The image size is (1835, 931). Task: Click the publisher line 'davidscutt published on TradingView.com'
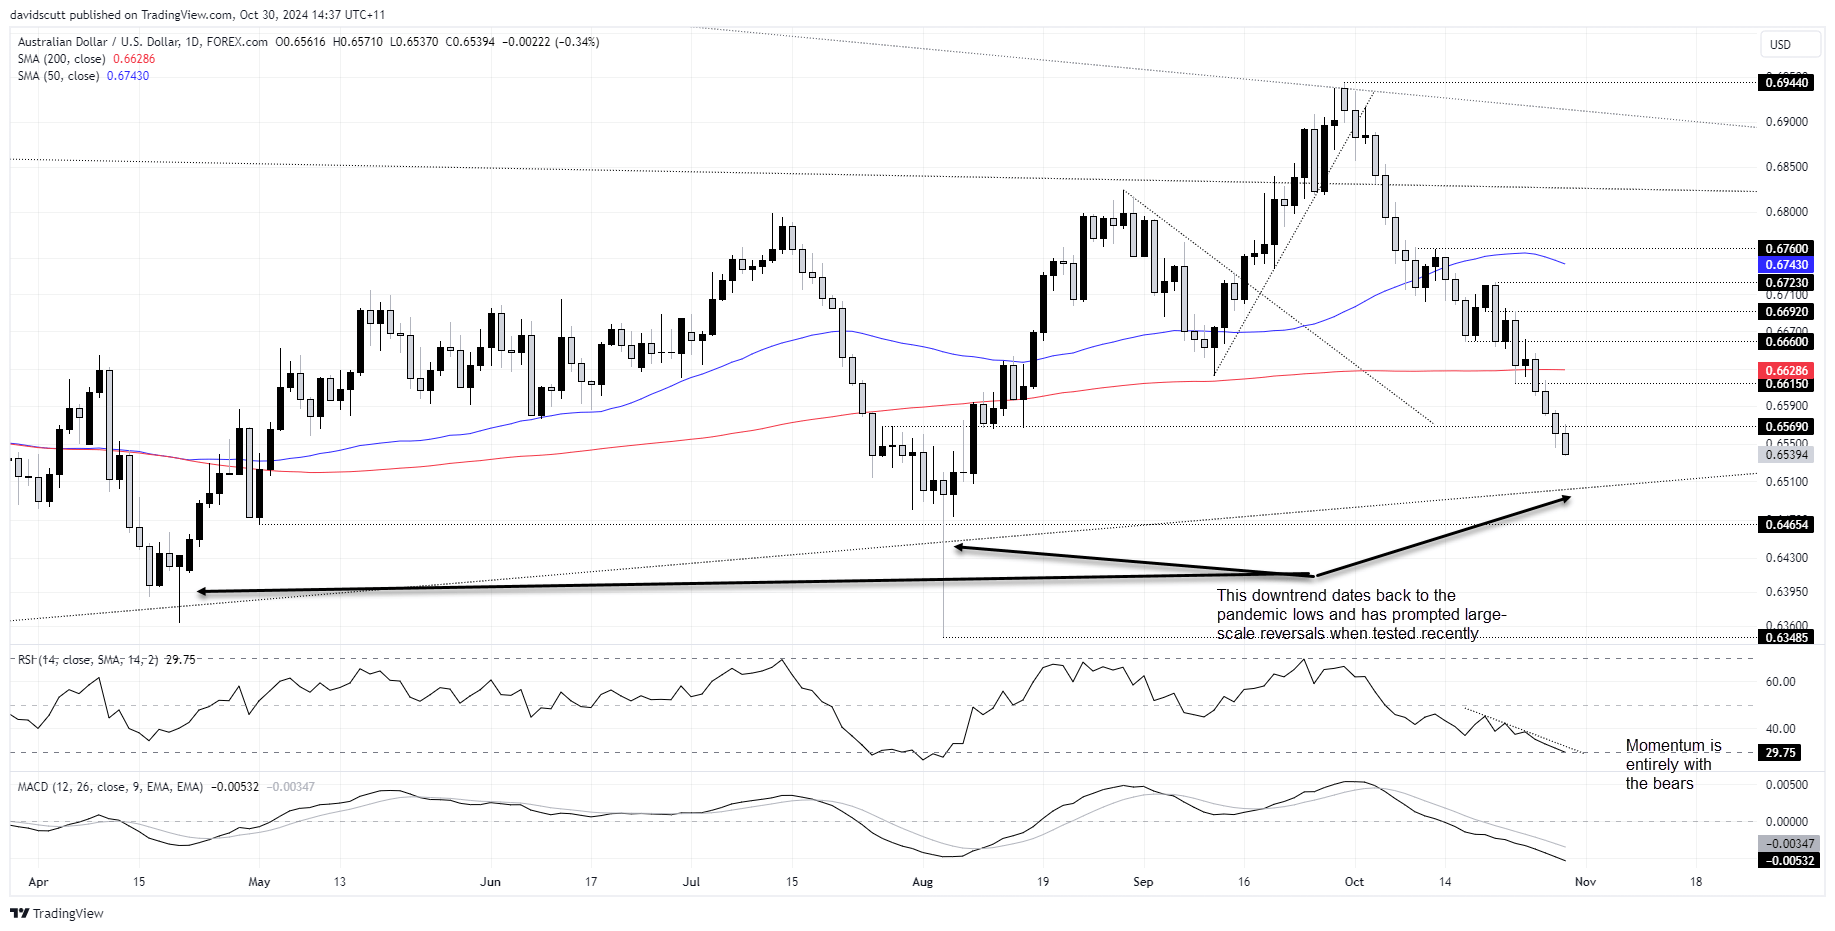click(123, 15)
